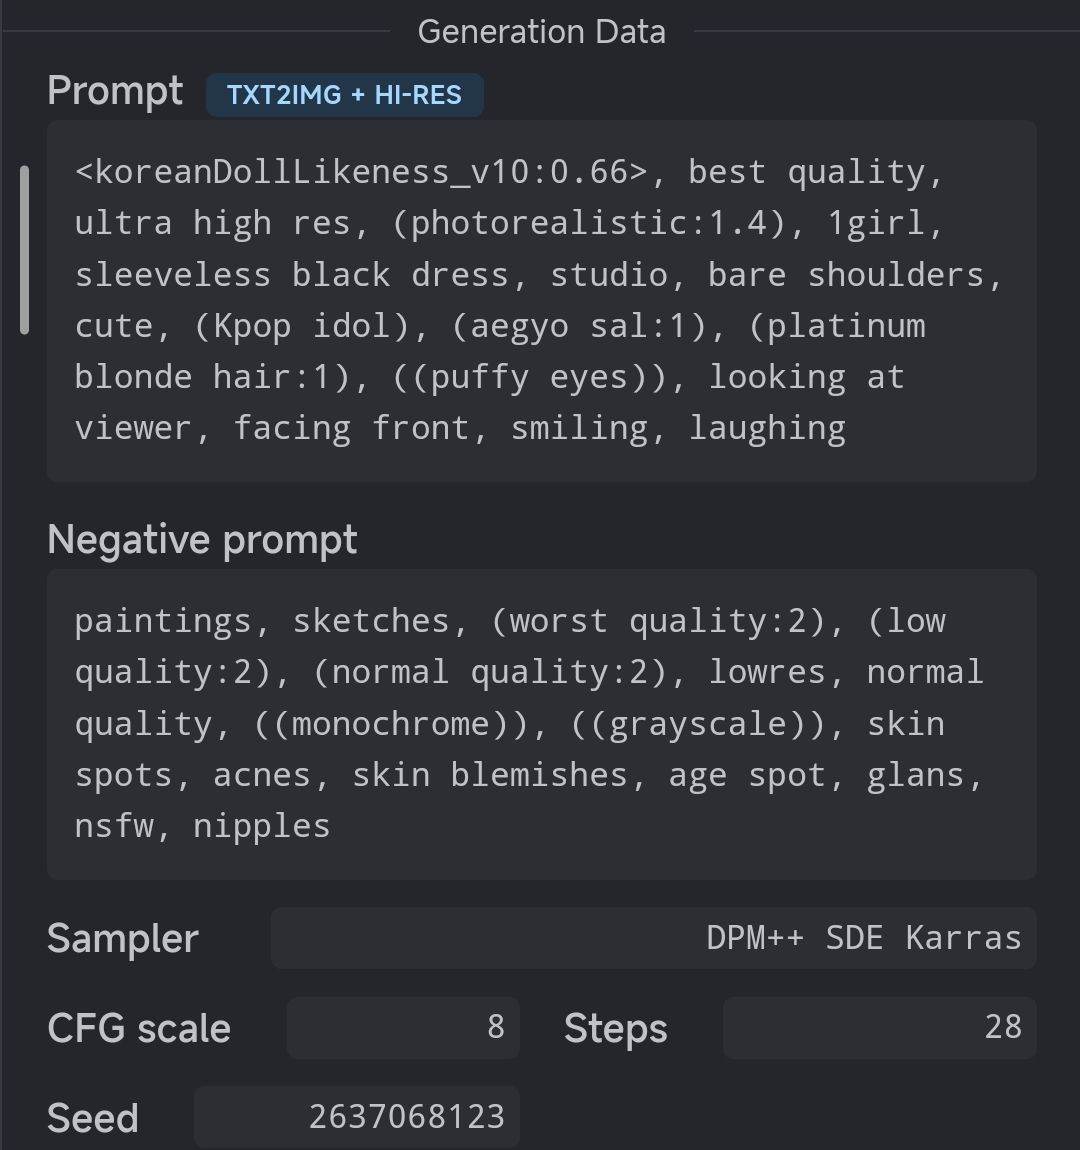Click inside the Negative prompt text box
The height and width of the screenshot is (1150, 1080).
coord(541,724)
